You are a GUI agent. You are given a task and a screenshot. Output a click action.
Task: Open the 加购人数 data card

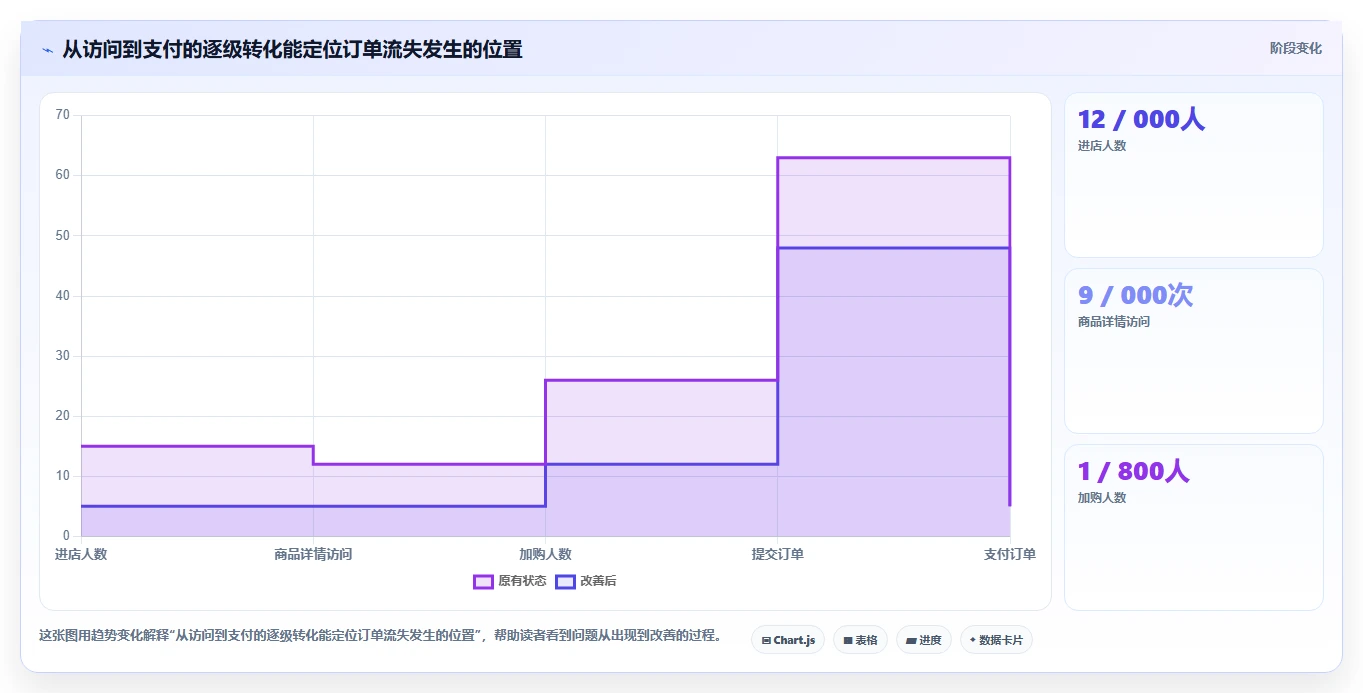[x=1194, y=527]
